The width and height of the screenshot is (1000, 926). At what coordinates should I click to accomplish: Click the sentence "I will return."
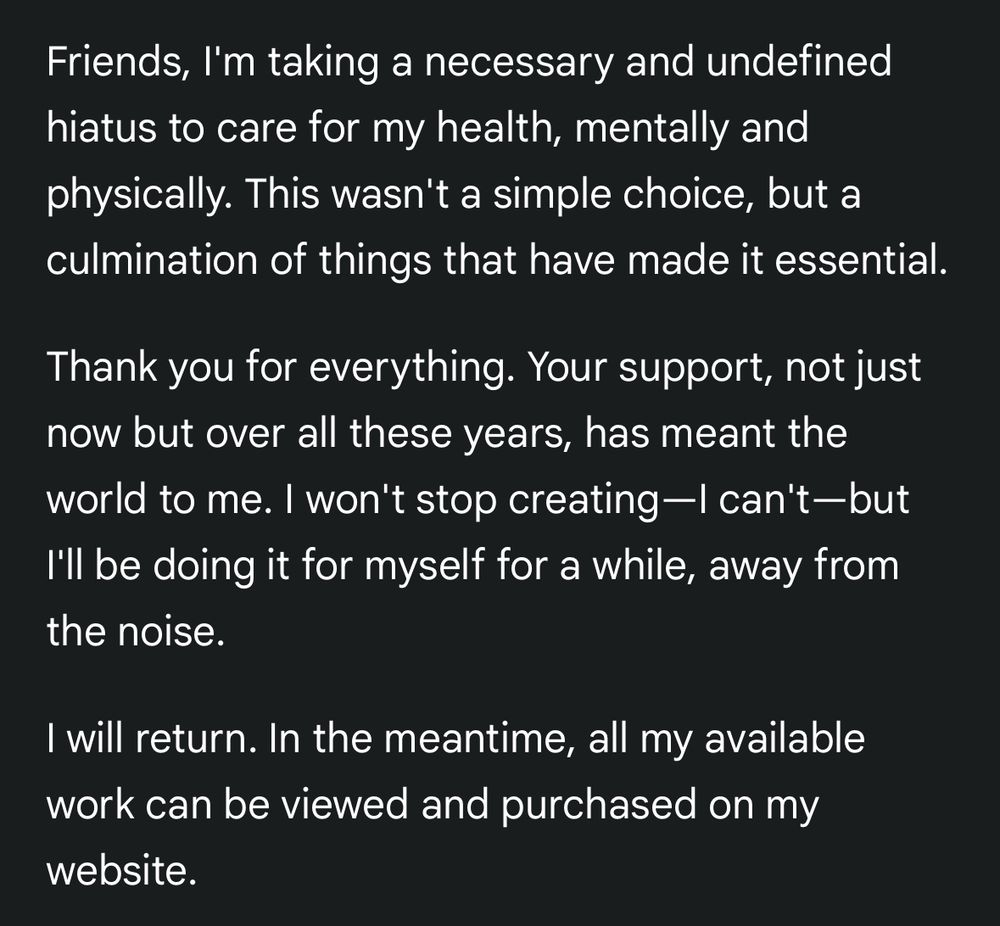point(152,739)
